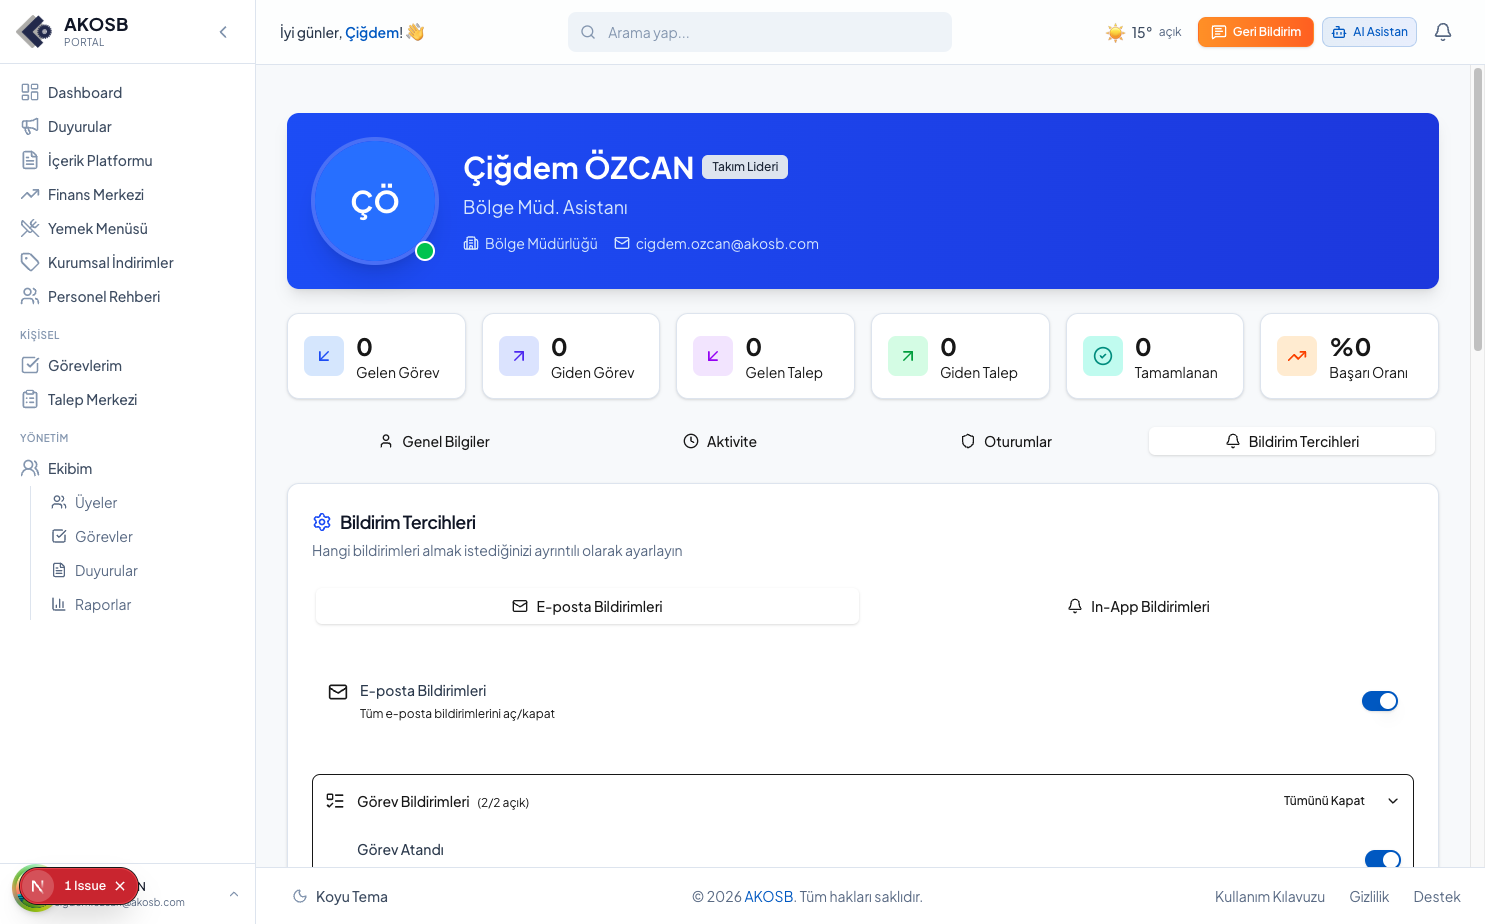The width and height of the screenshot is (1485, 924).
Task: Click the ÇÖ profile avatar
Action: coord(375,201)
